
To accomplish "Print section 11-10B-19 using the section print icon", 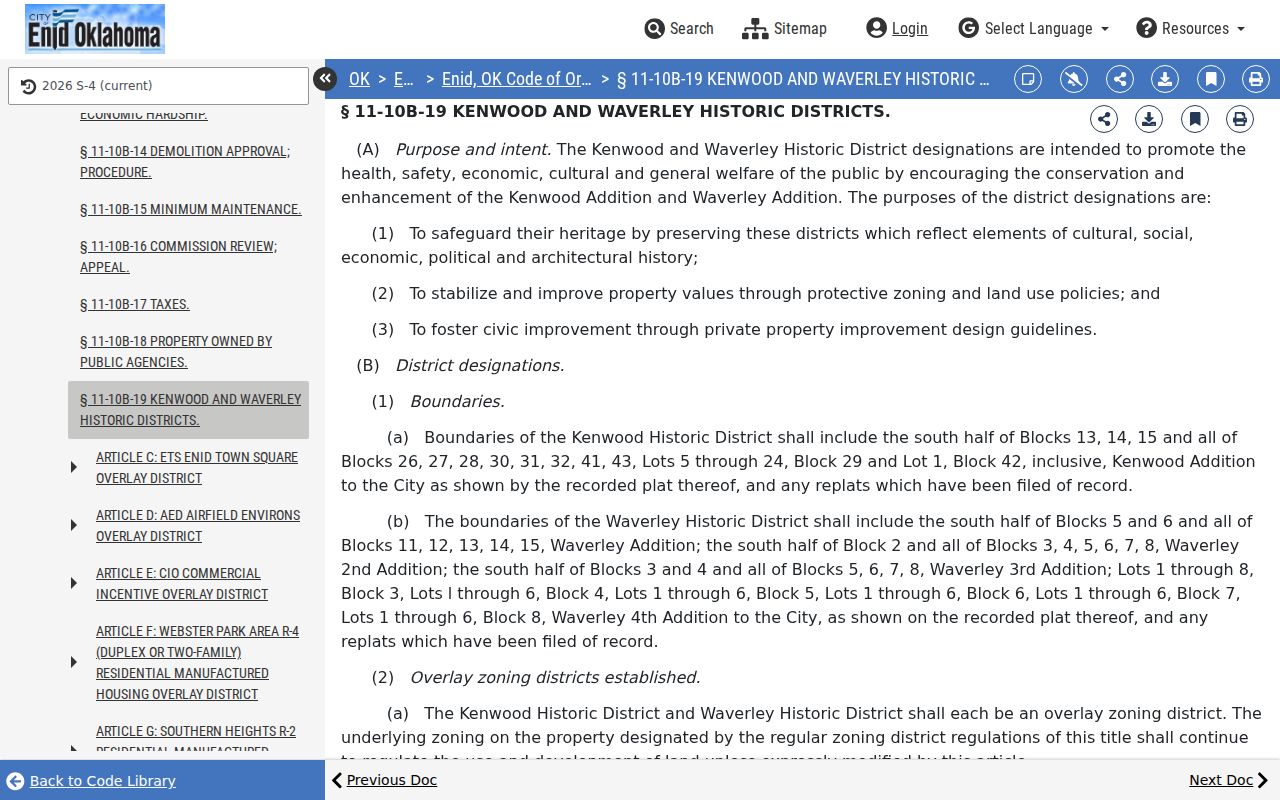I will point(1240,119).
